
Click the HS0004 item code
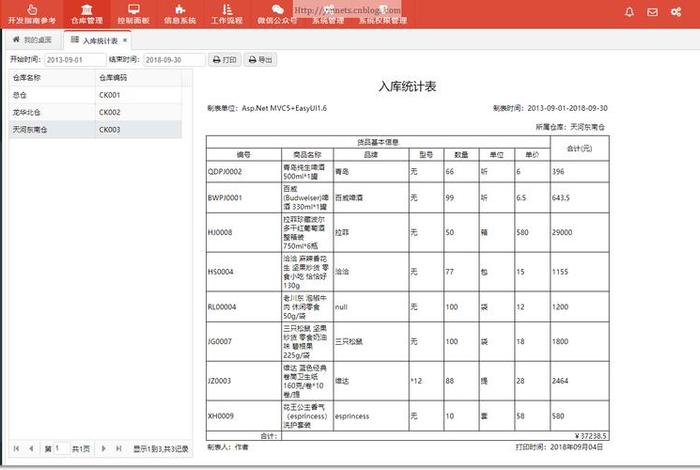221,272
